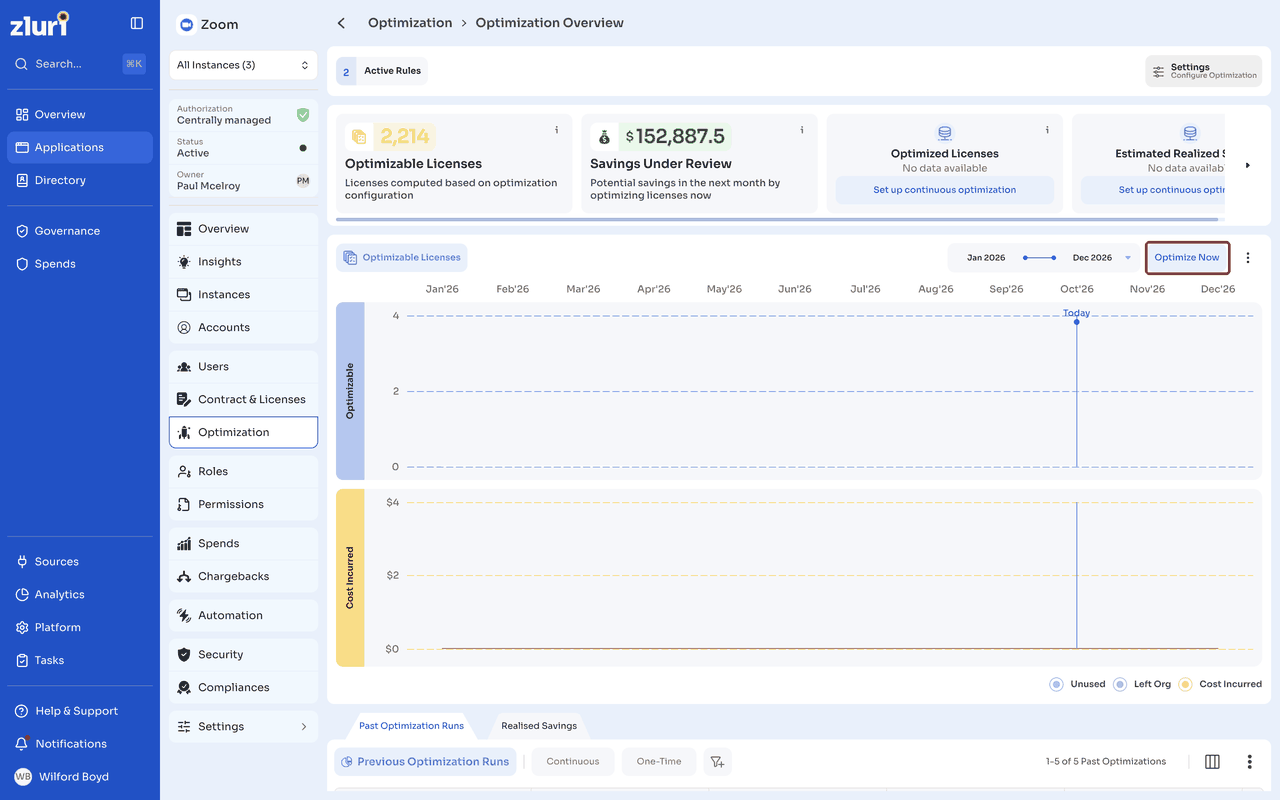Open column settings for past optimizations
The width and height of the screenshot is (1280, 800).
point(1212,762)
